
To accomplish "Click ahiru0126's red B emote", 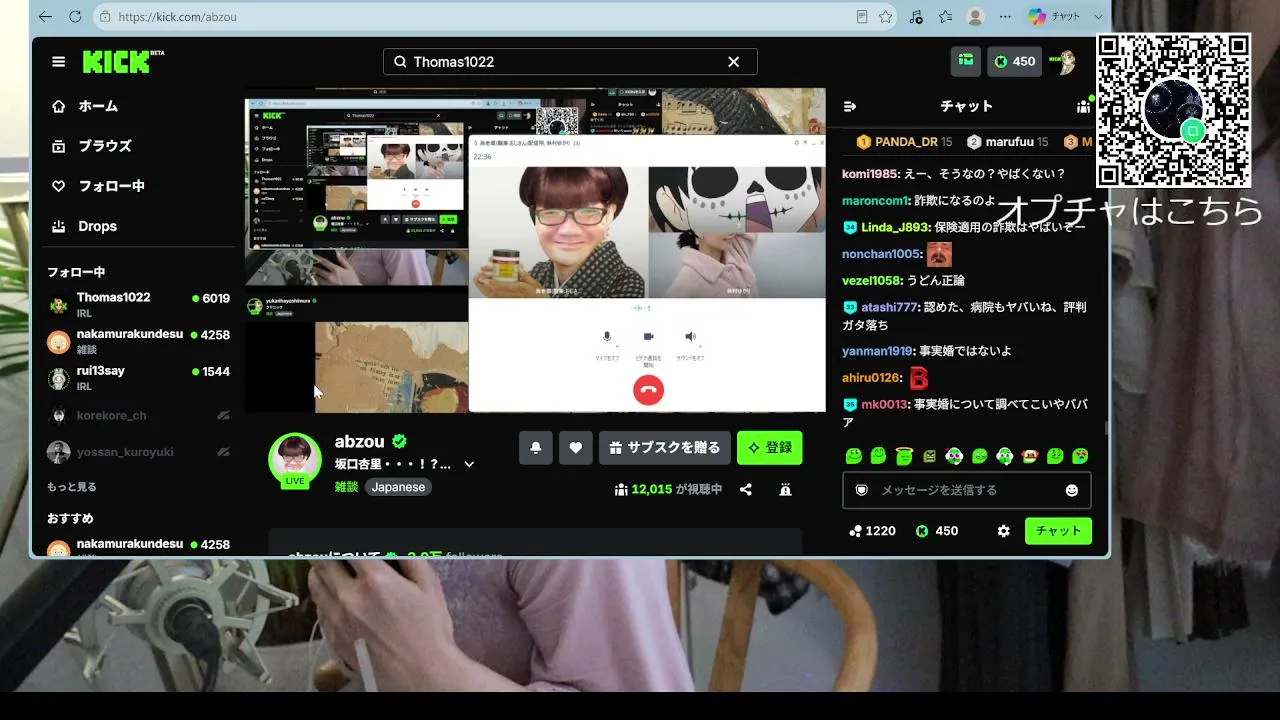I will (x=918, y=378).
